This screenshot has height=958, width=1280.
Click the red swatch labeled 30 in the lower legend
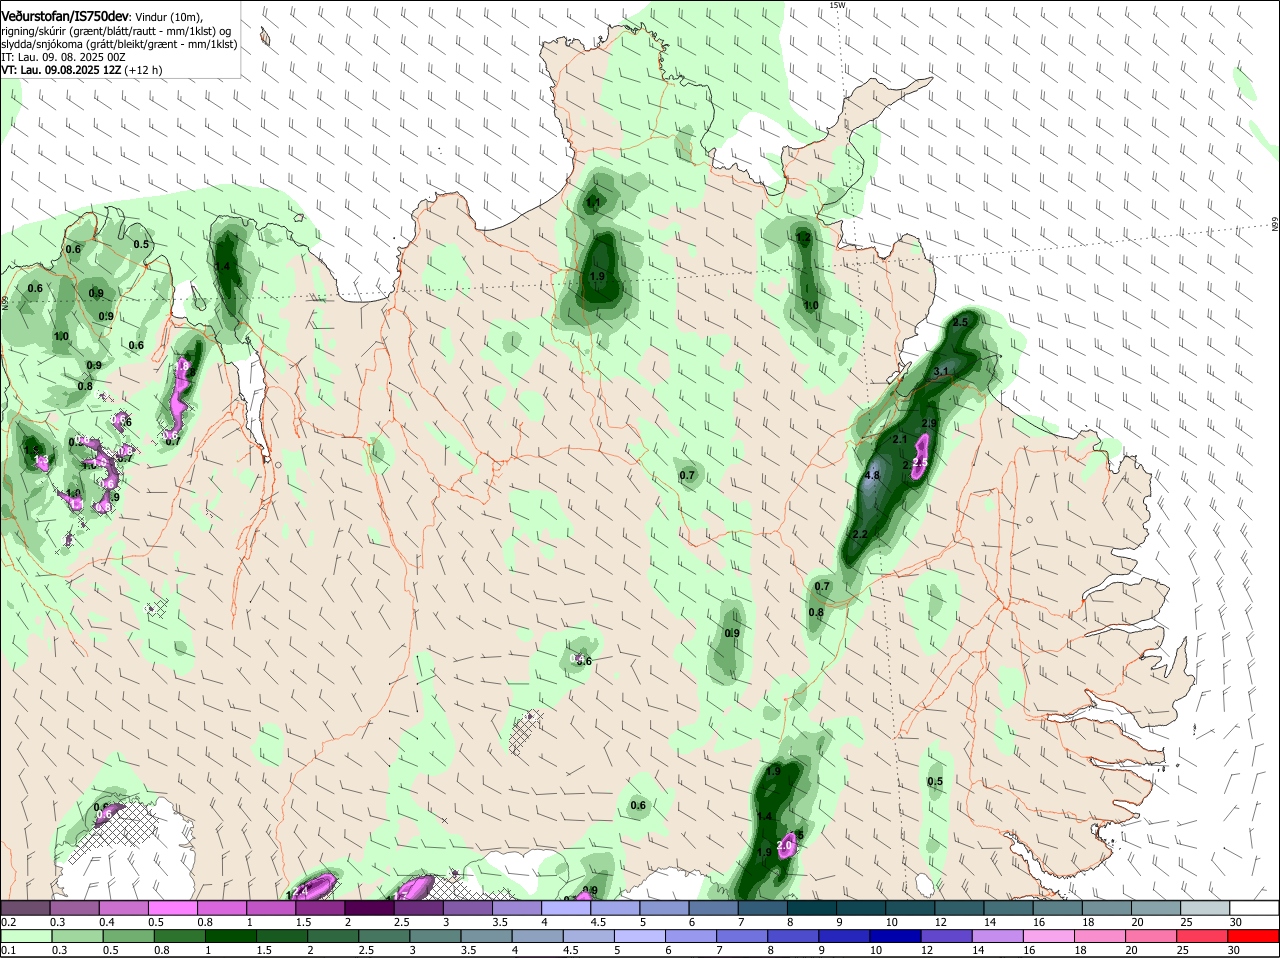1254,936
